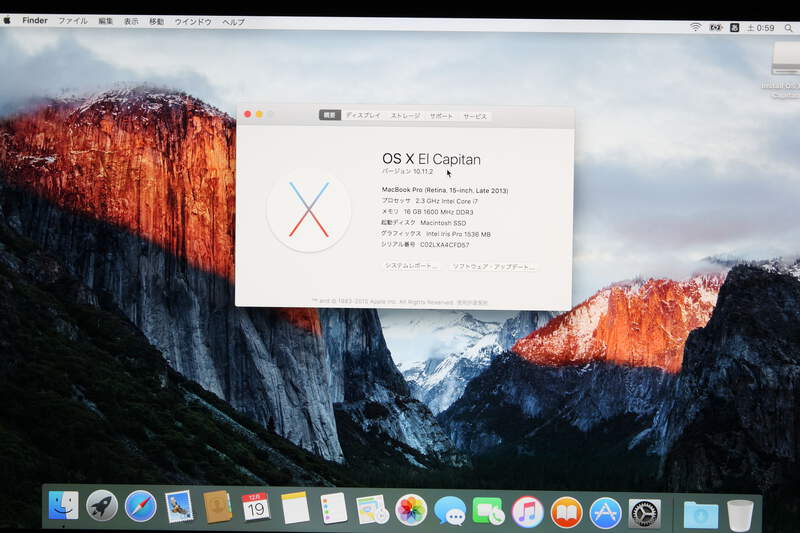Open Messages from the Dock
800x533 pixels.
tap(450, 512)
